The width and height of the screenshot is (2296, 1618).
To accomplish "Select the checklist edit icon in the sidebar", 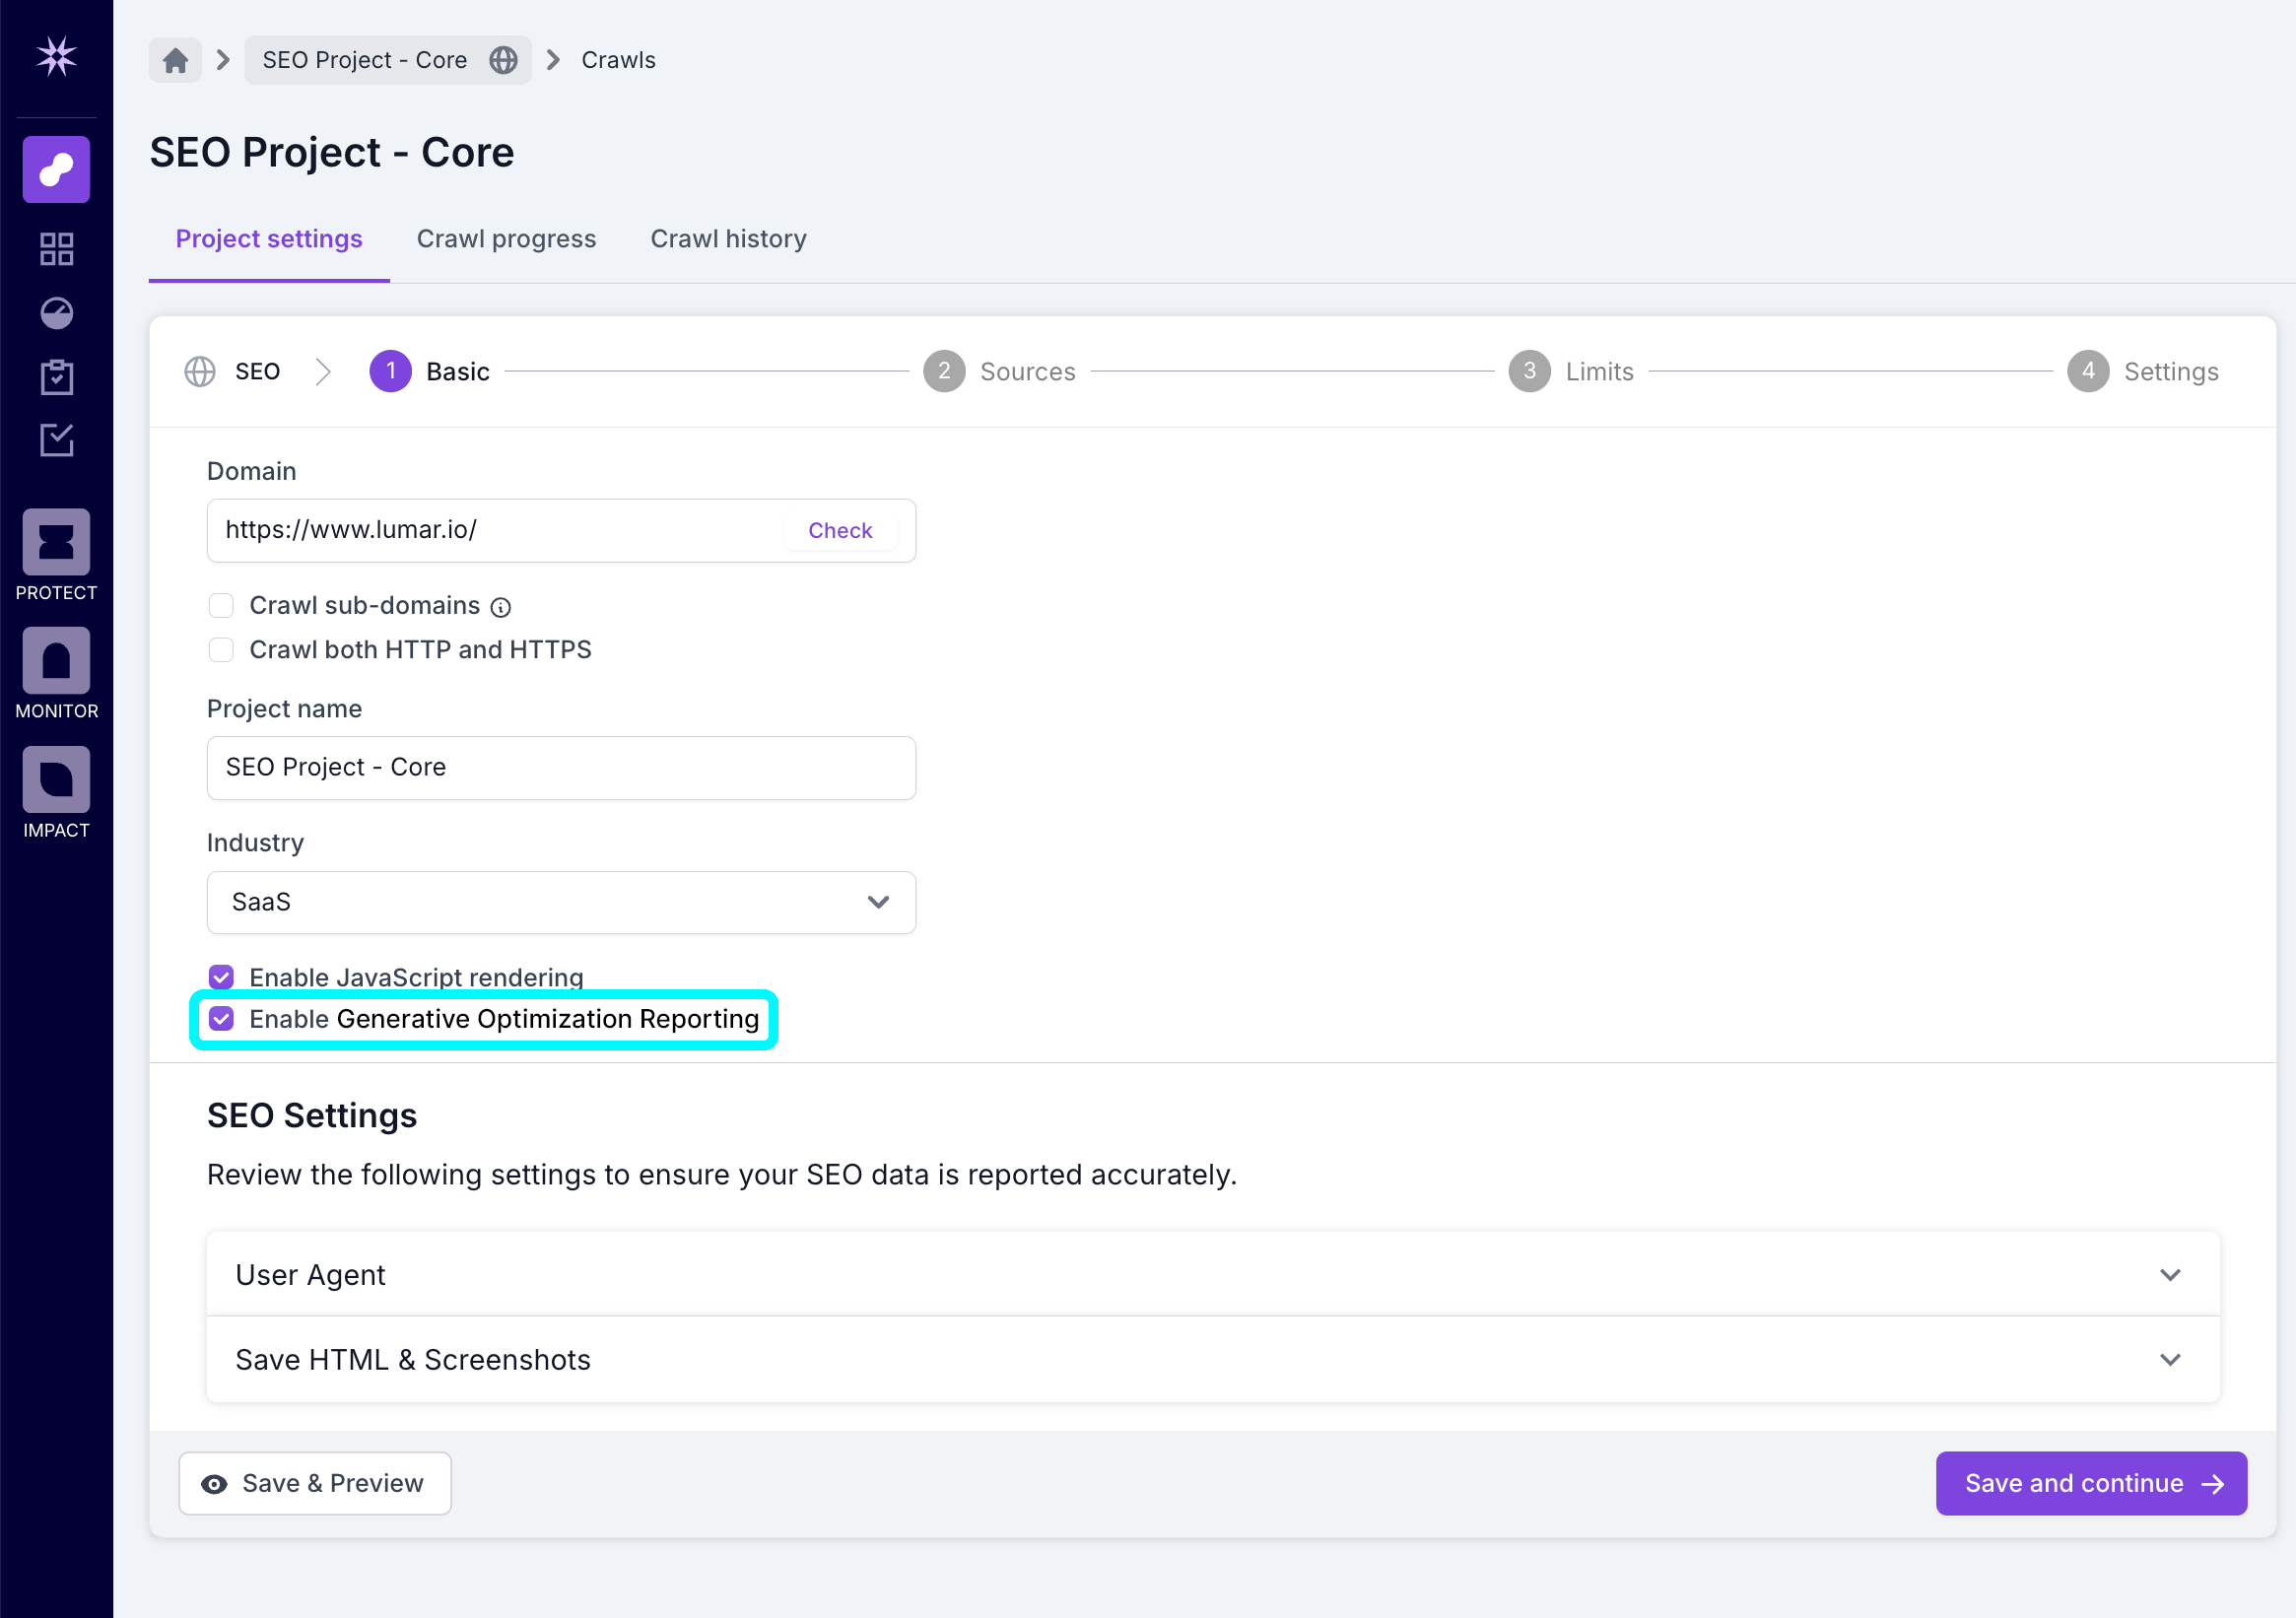I will point(56,441).
